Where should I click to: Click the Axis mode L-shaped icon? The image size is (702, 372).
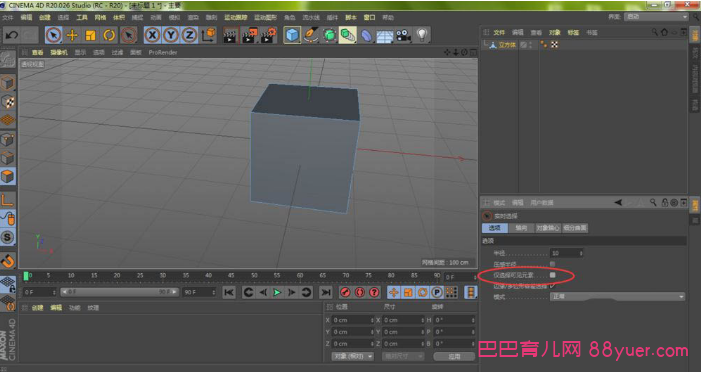click(x=8, y=200)
